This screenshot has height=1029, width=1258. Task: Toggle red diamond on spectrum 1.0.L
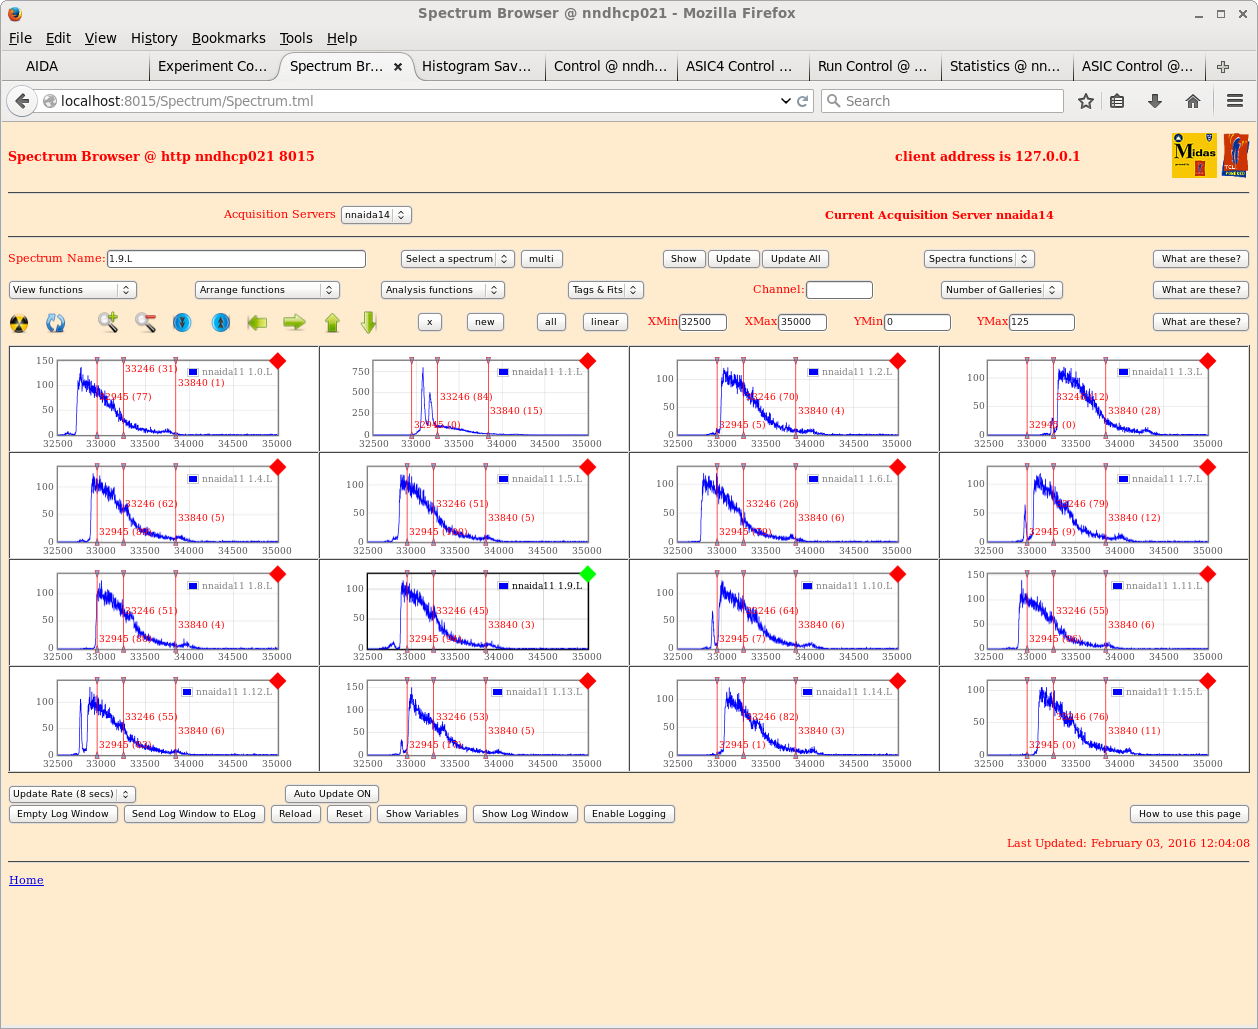[277, 361]
